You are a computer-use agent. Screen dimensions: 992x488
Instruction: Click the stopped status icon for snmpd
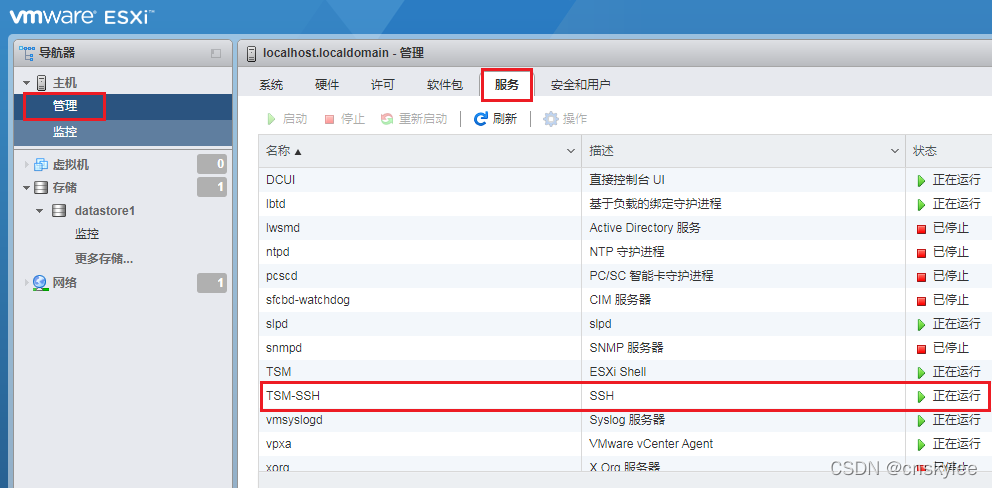[921, 349]
